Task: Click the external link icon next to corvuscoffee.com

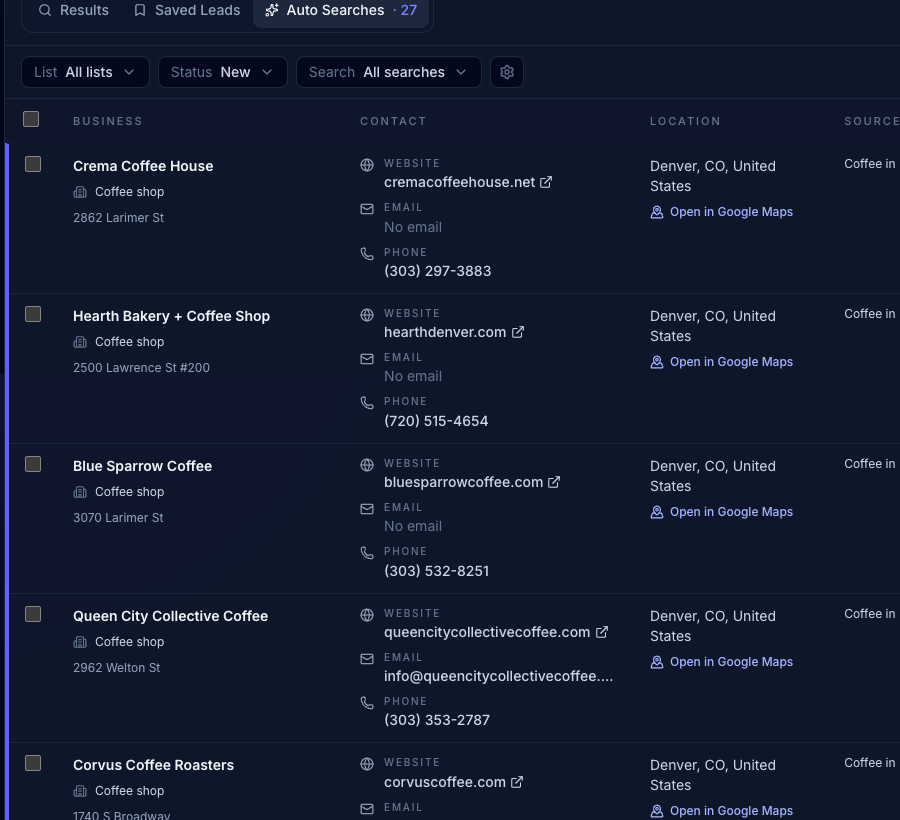Action: click(x=517, y=782)
